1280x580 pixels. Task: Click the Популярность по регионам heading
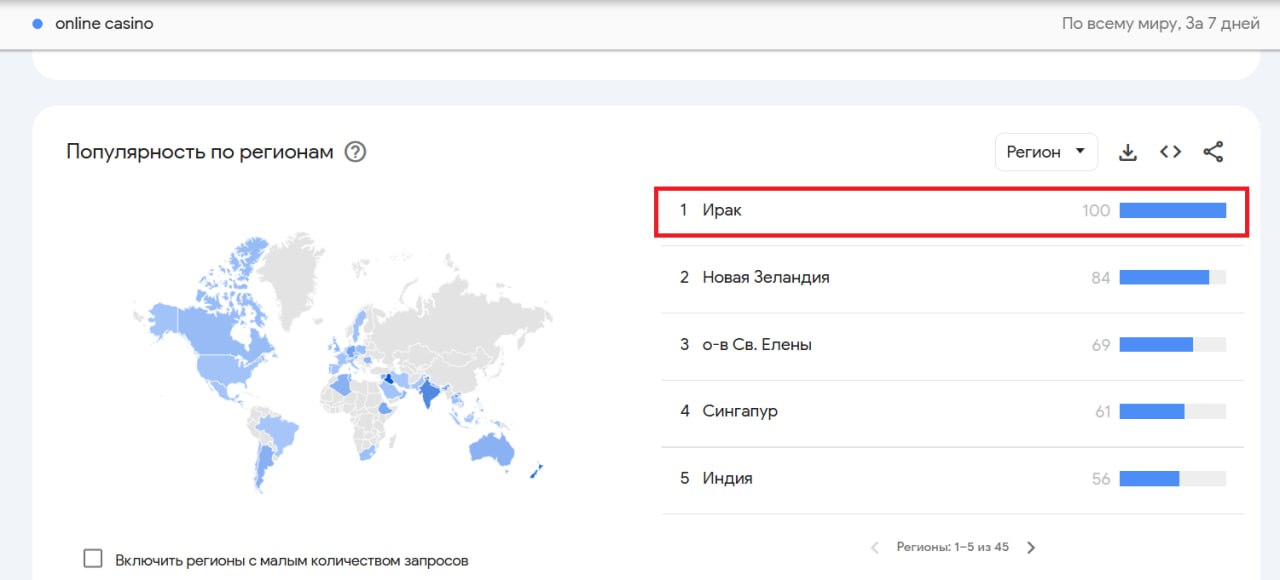[x=200, y=151]
